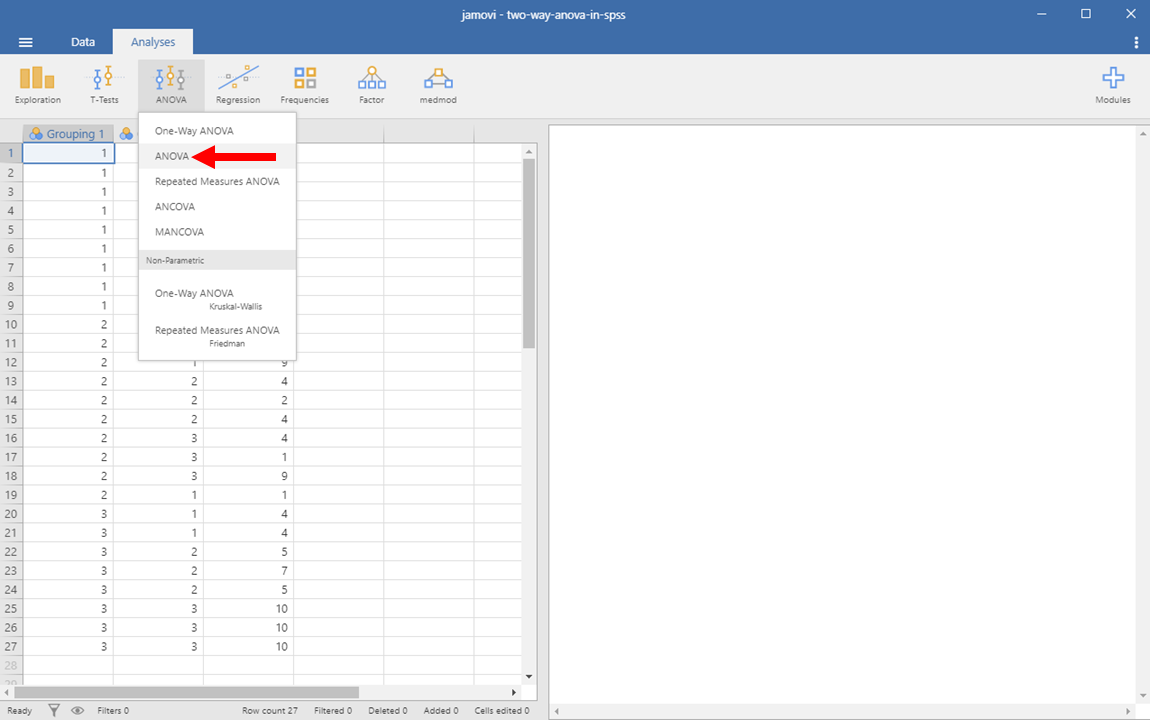Screen dimensions: 1150x720
Task: Open the vertical three-dot options menu
Action: click(x=1136, y=42)
